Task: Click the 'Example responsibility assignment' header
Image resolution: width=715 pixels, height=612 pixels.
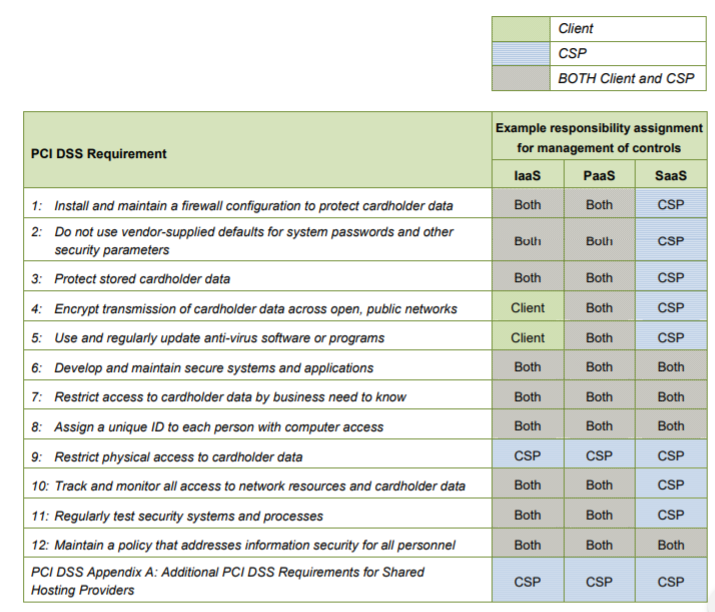Action: (599, 138)
